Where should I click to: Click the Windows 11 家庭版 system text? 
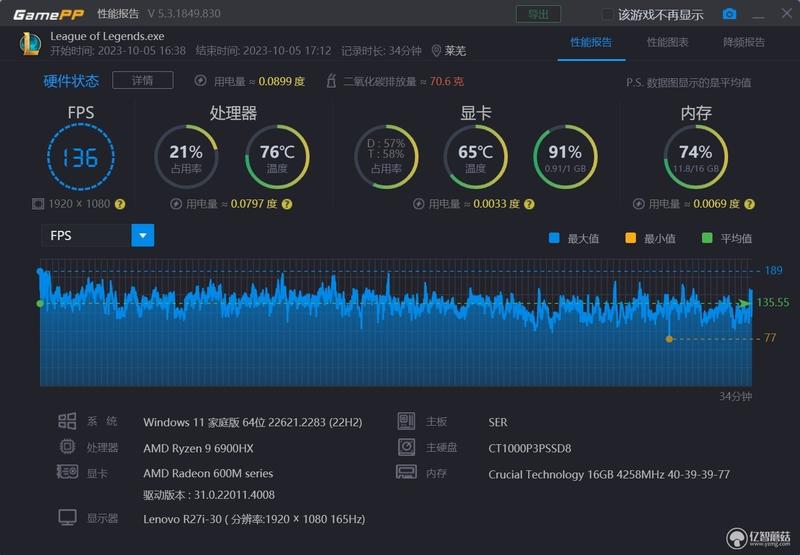pyautogui.click(x=253, y=422)
